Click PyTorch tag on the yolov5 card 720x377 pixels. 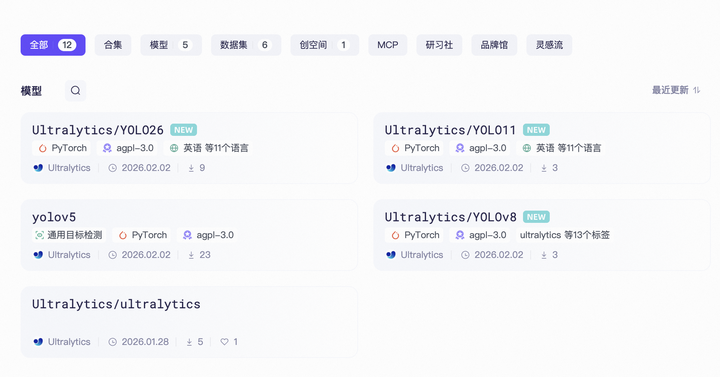click(x=142, y=235)
